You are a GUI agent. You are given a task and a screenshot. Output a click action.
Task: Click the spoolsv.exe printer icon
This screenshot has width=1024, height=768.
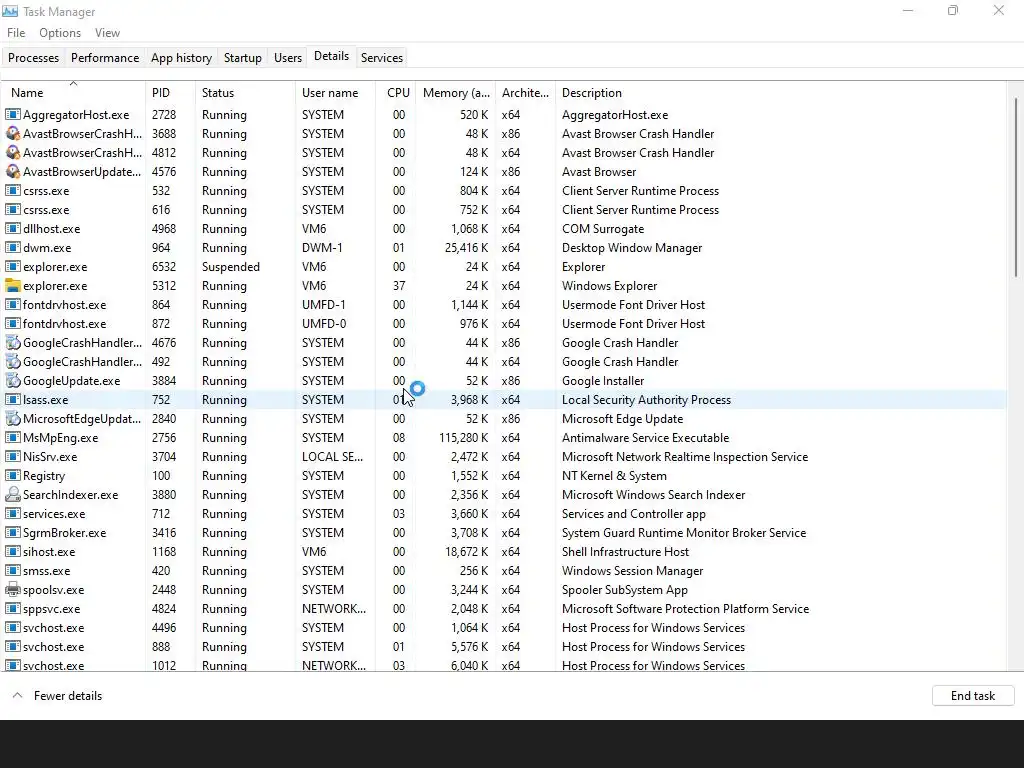[x=12, y=590]
